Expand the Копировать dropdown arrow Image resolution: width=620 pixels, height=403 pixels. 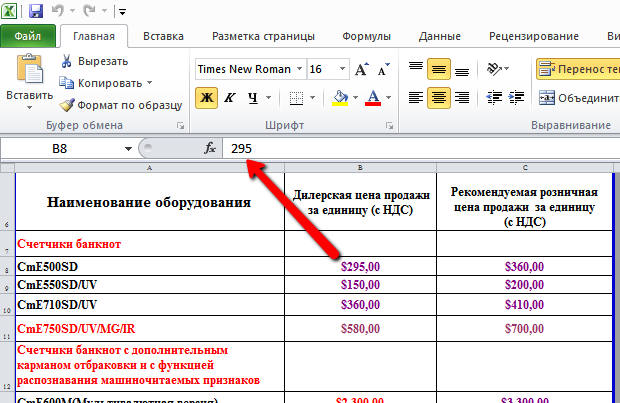(x=149, y=83)
